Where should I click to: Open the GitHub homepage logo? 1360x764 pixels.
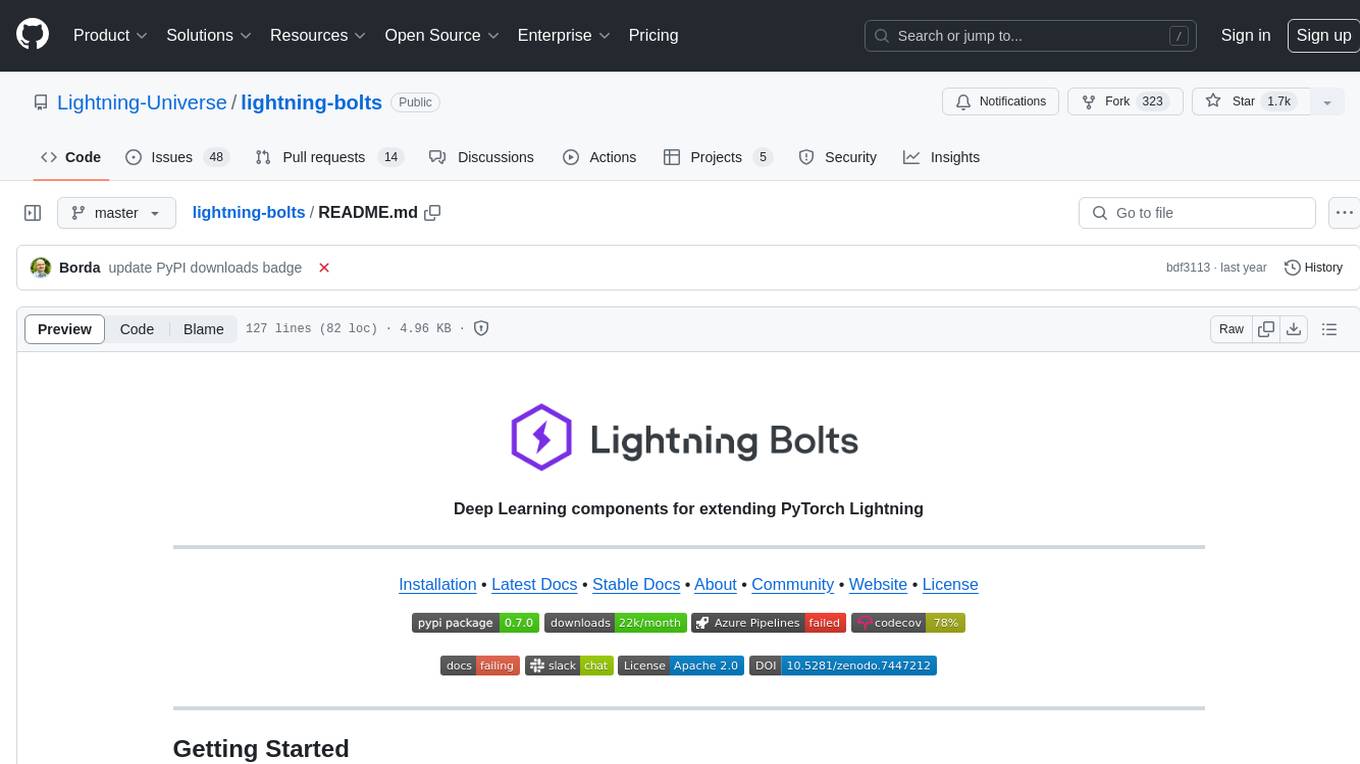[32, 35]
